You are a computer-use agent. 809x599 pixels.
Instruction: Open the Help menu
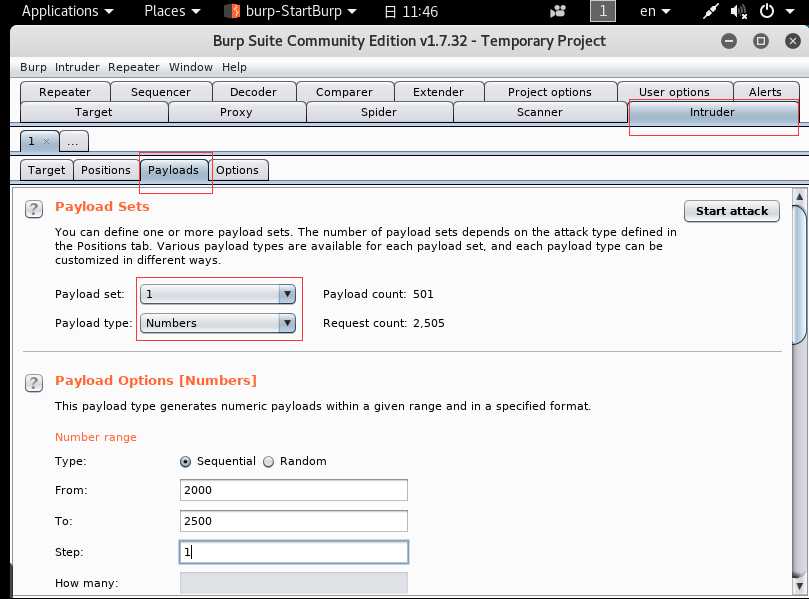tap(234, 67)
